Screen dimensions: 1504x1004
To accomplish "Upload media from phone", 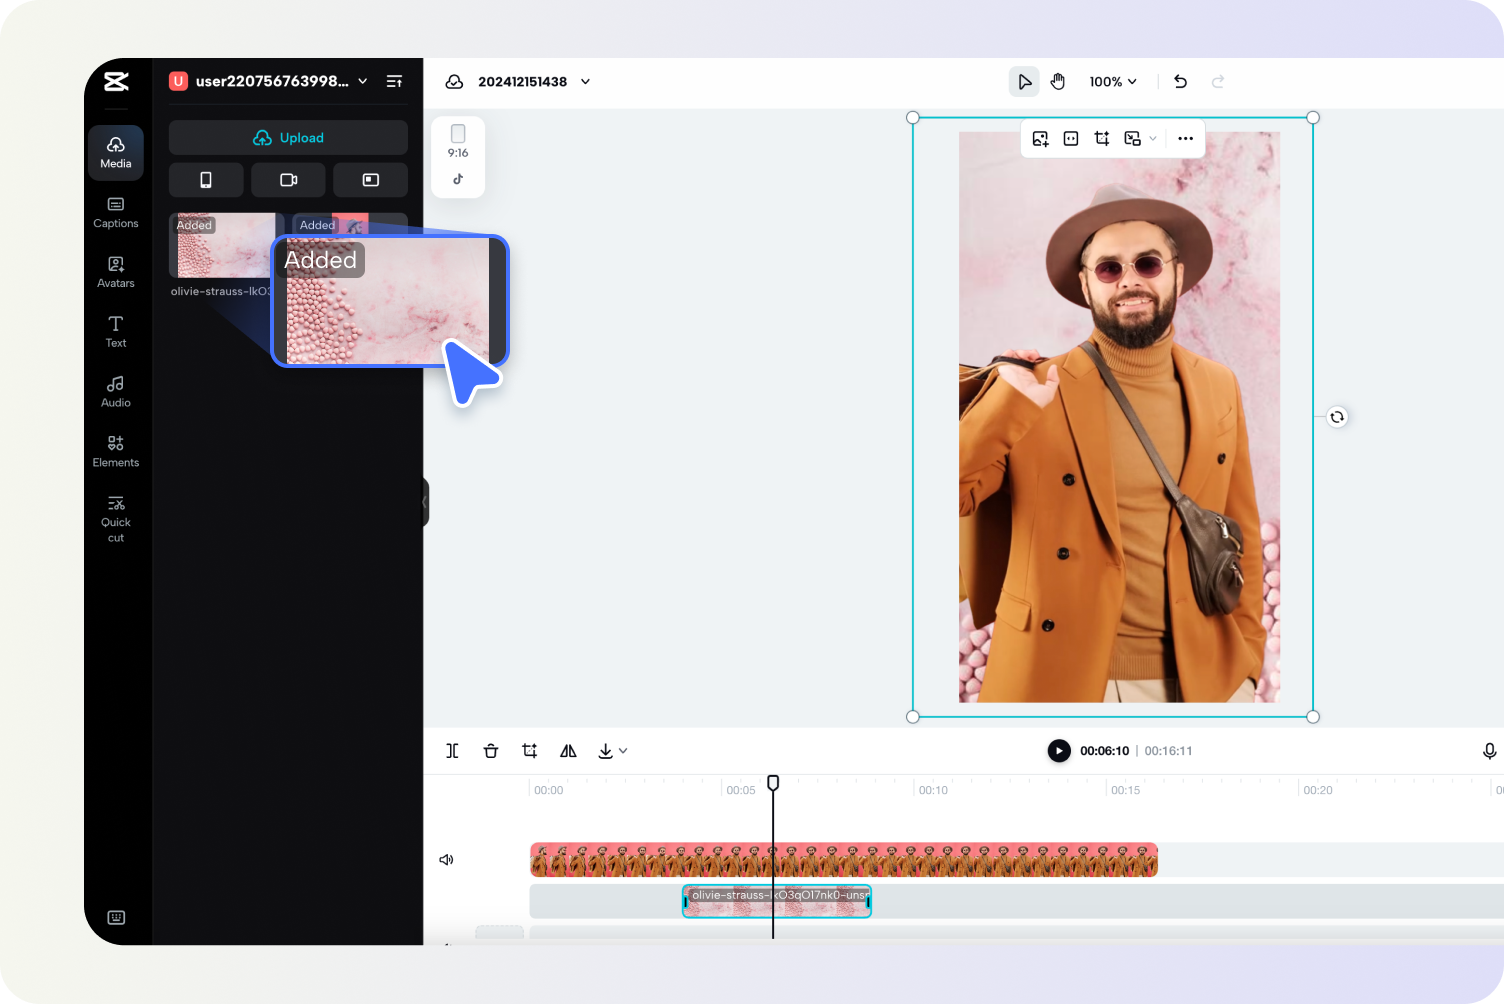I will (x=206, y=180).
